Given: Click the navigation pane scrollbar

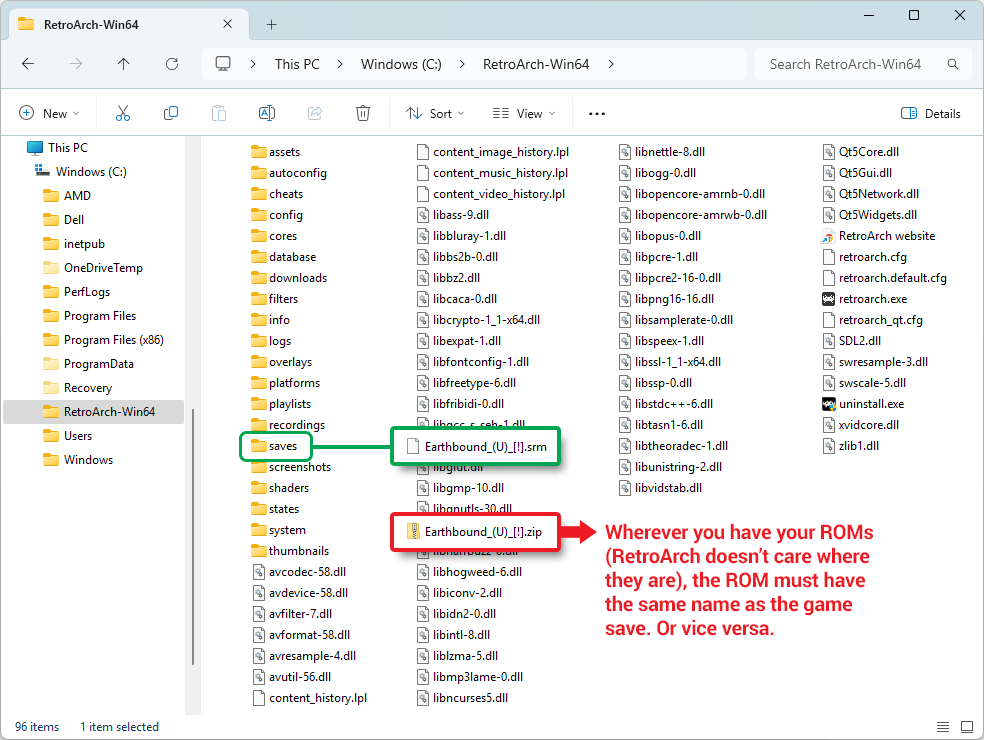Looking at the screenshot, I should pyautogui.click(x=193, y=537).
